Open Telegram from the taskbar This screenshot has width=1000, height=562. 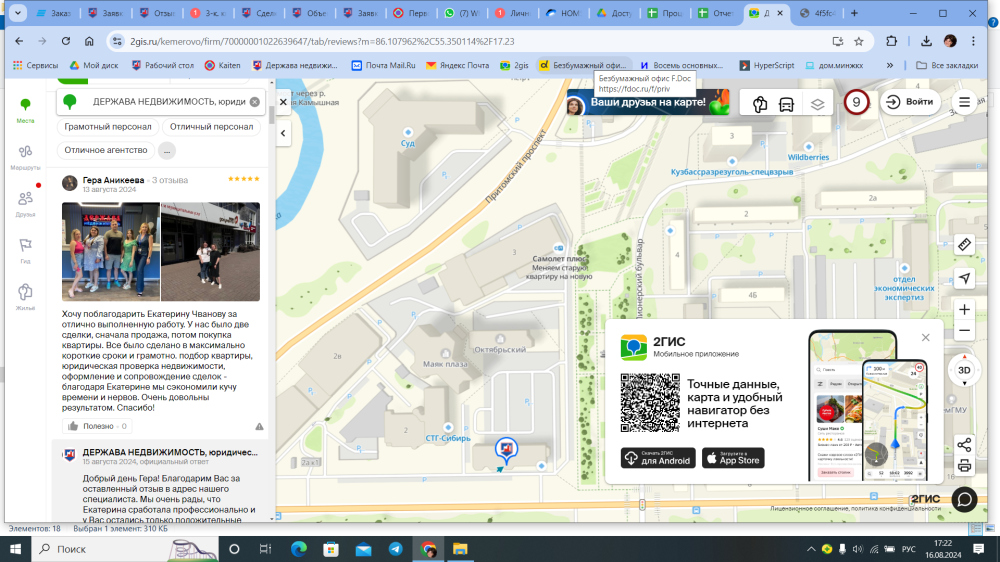tap(395, 549)
